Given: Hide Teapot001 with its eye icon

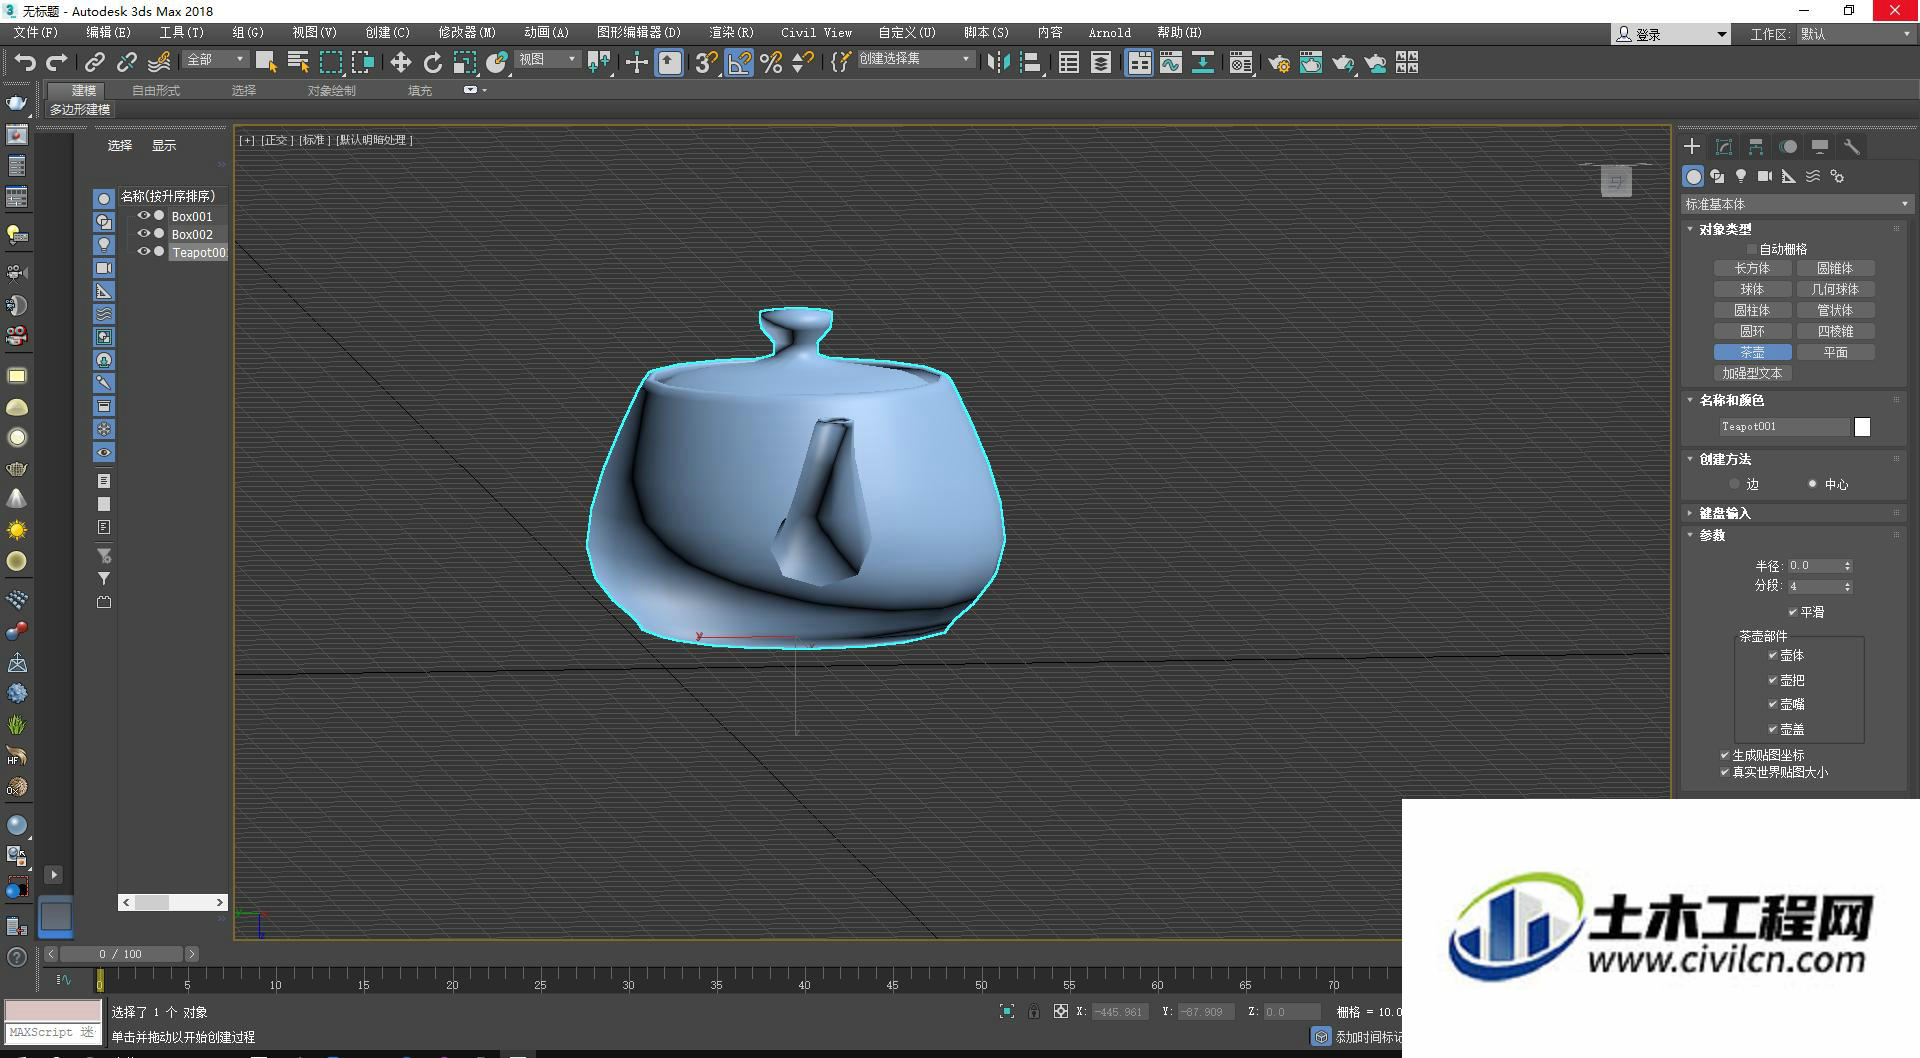Looking at the screenshot, I should 144,252.
